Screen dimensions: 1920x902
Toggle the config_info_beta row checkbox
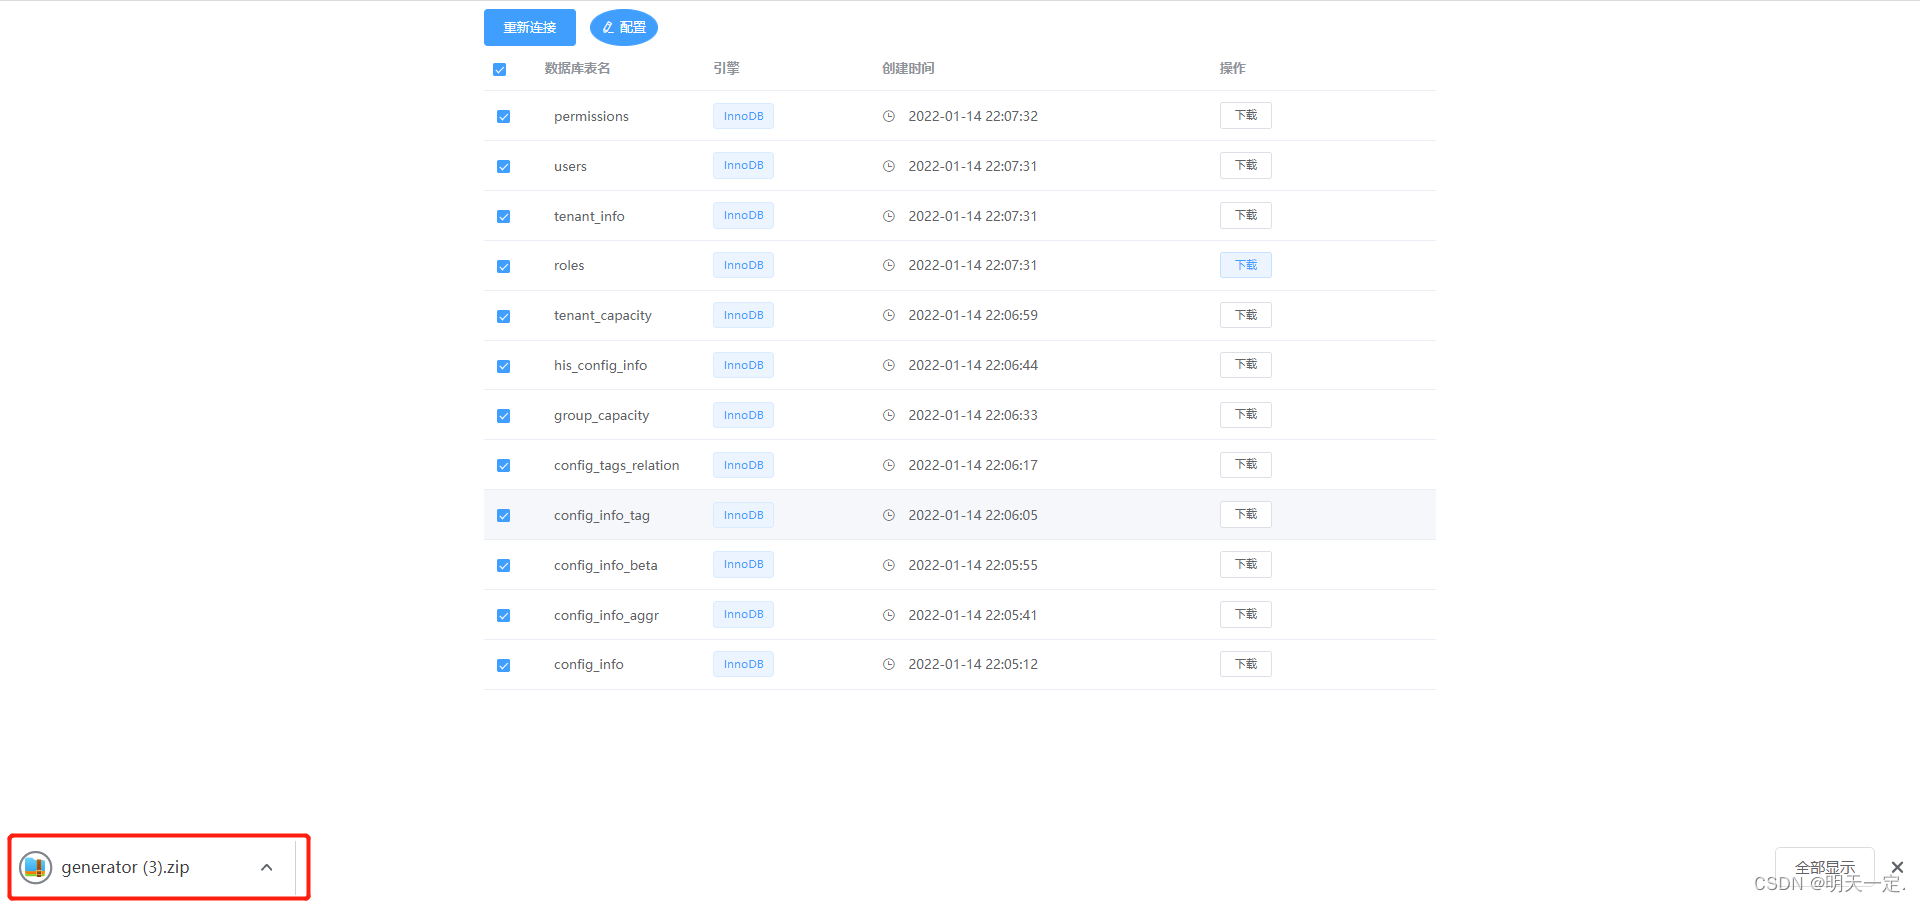coord(504,566)
